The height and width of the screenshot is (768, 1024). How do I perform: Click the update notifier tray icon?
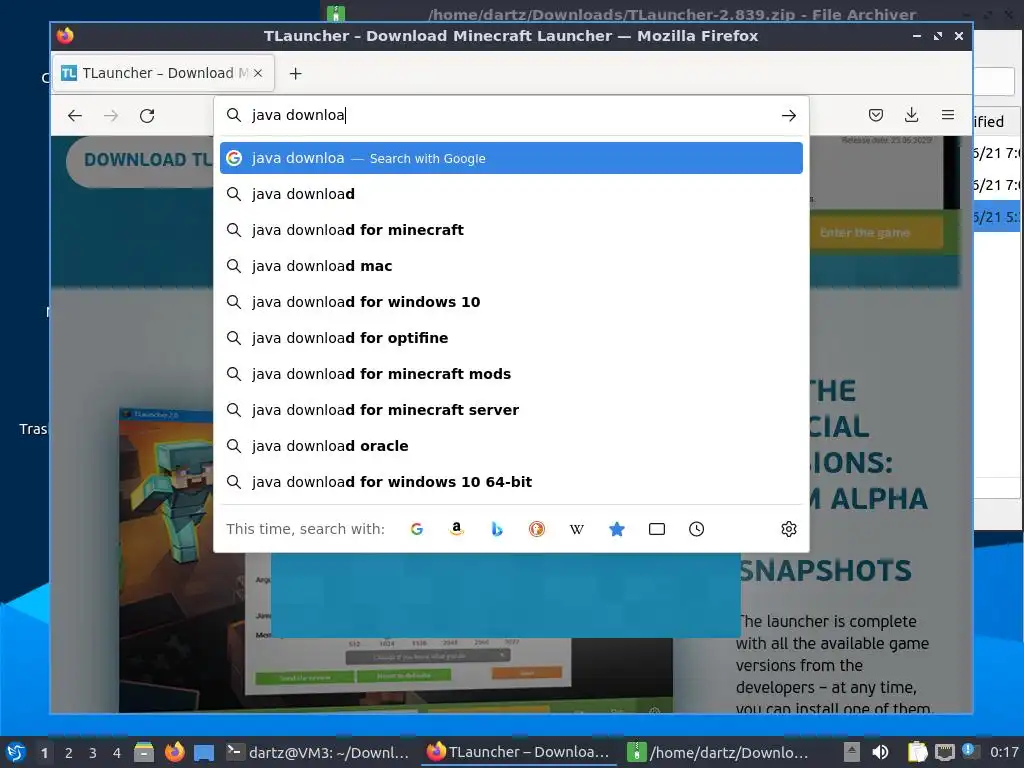point(970,751)
